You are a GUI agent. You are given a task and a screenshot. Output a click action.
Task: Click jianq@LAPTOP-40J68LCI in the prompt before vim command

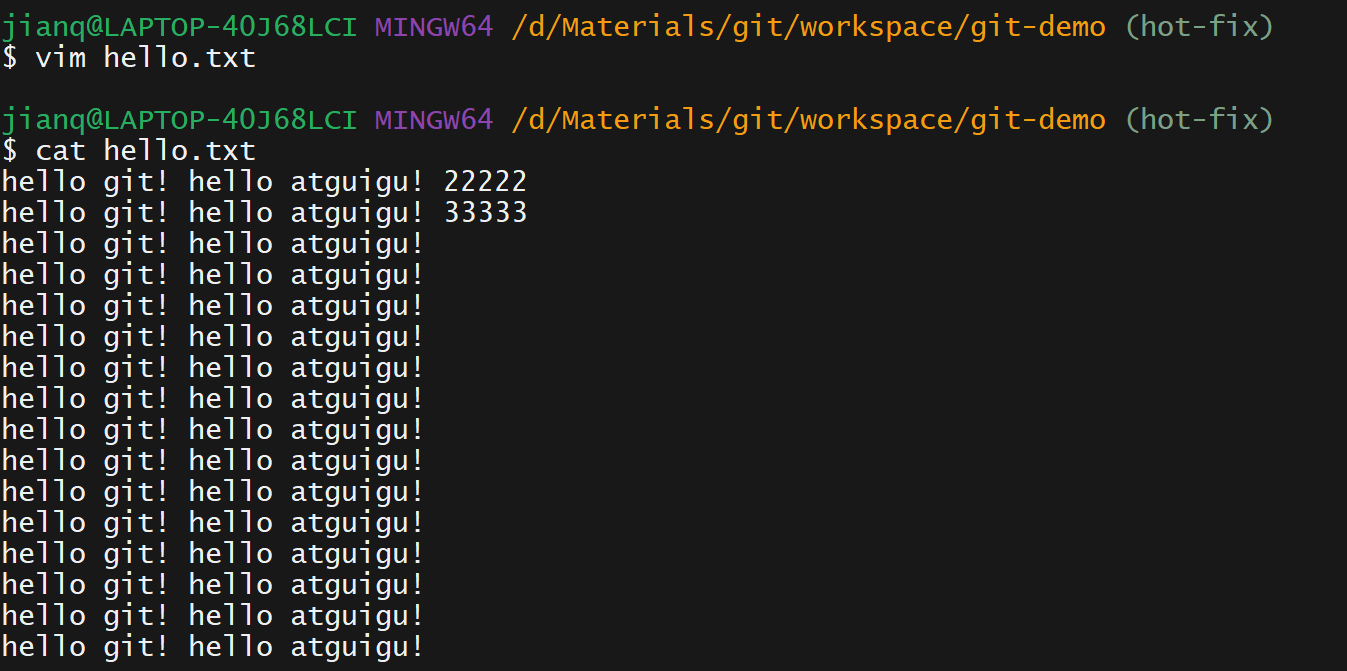coord(179,27)
